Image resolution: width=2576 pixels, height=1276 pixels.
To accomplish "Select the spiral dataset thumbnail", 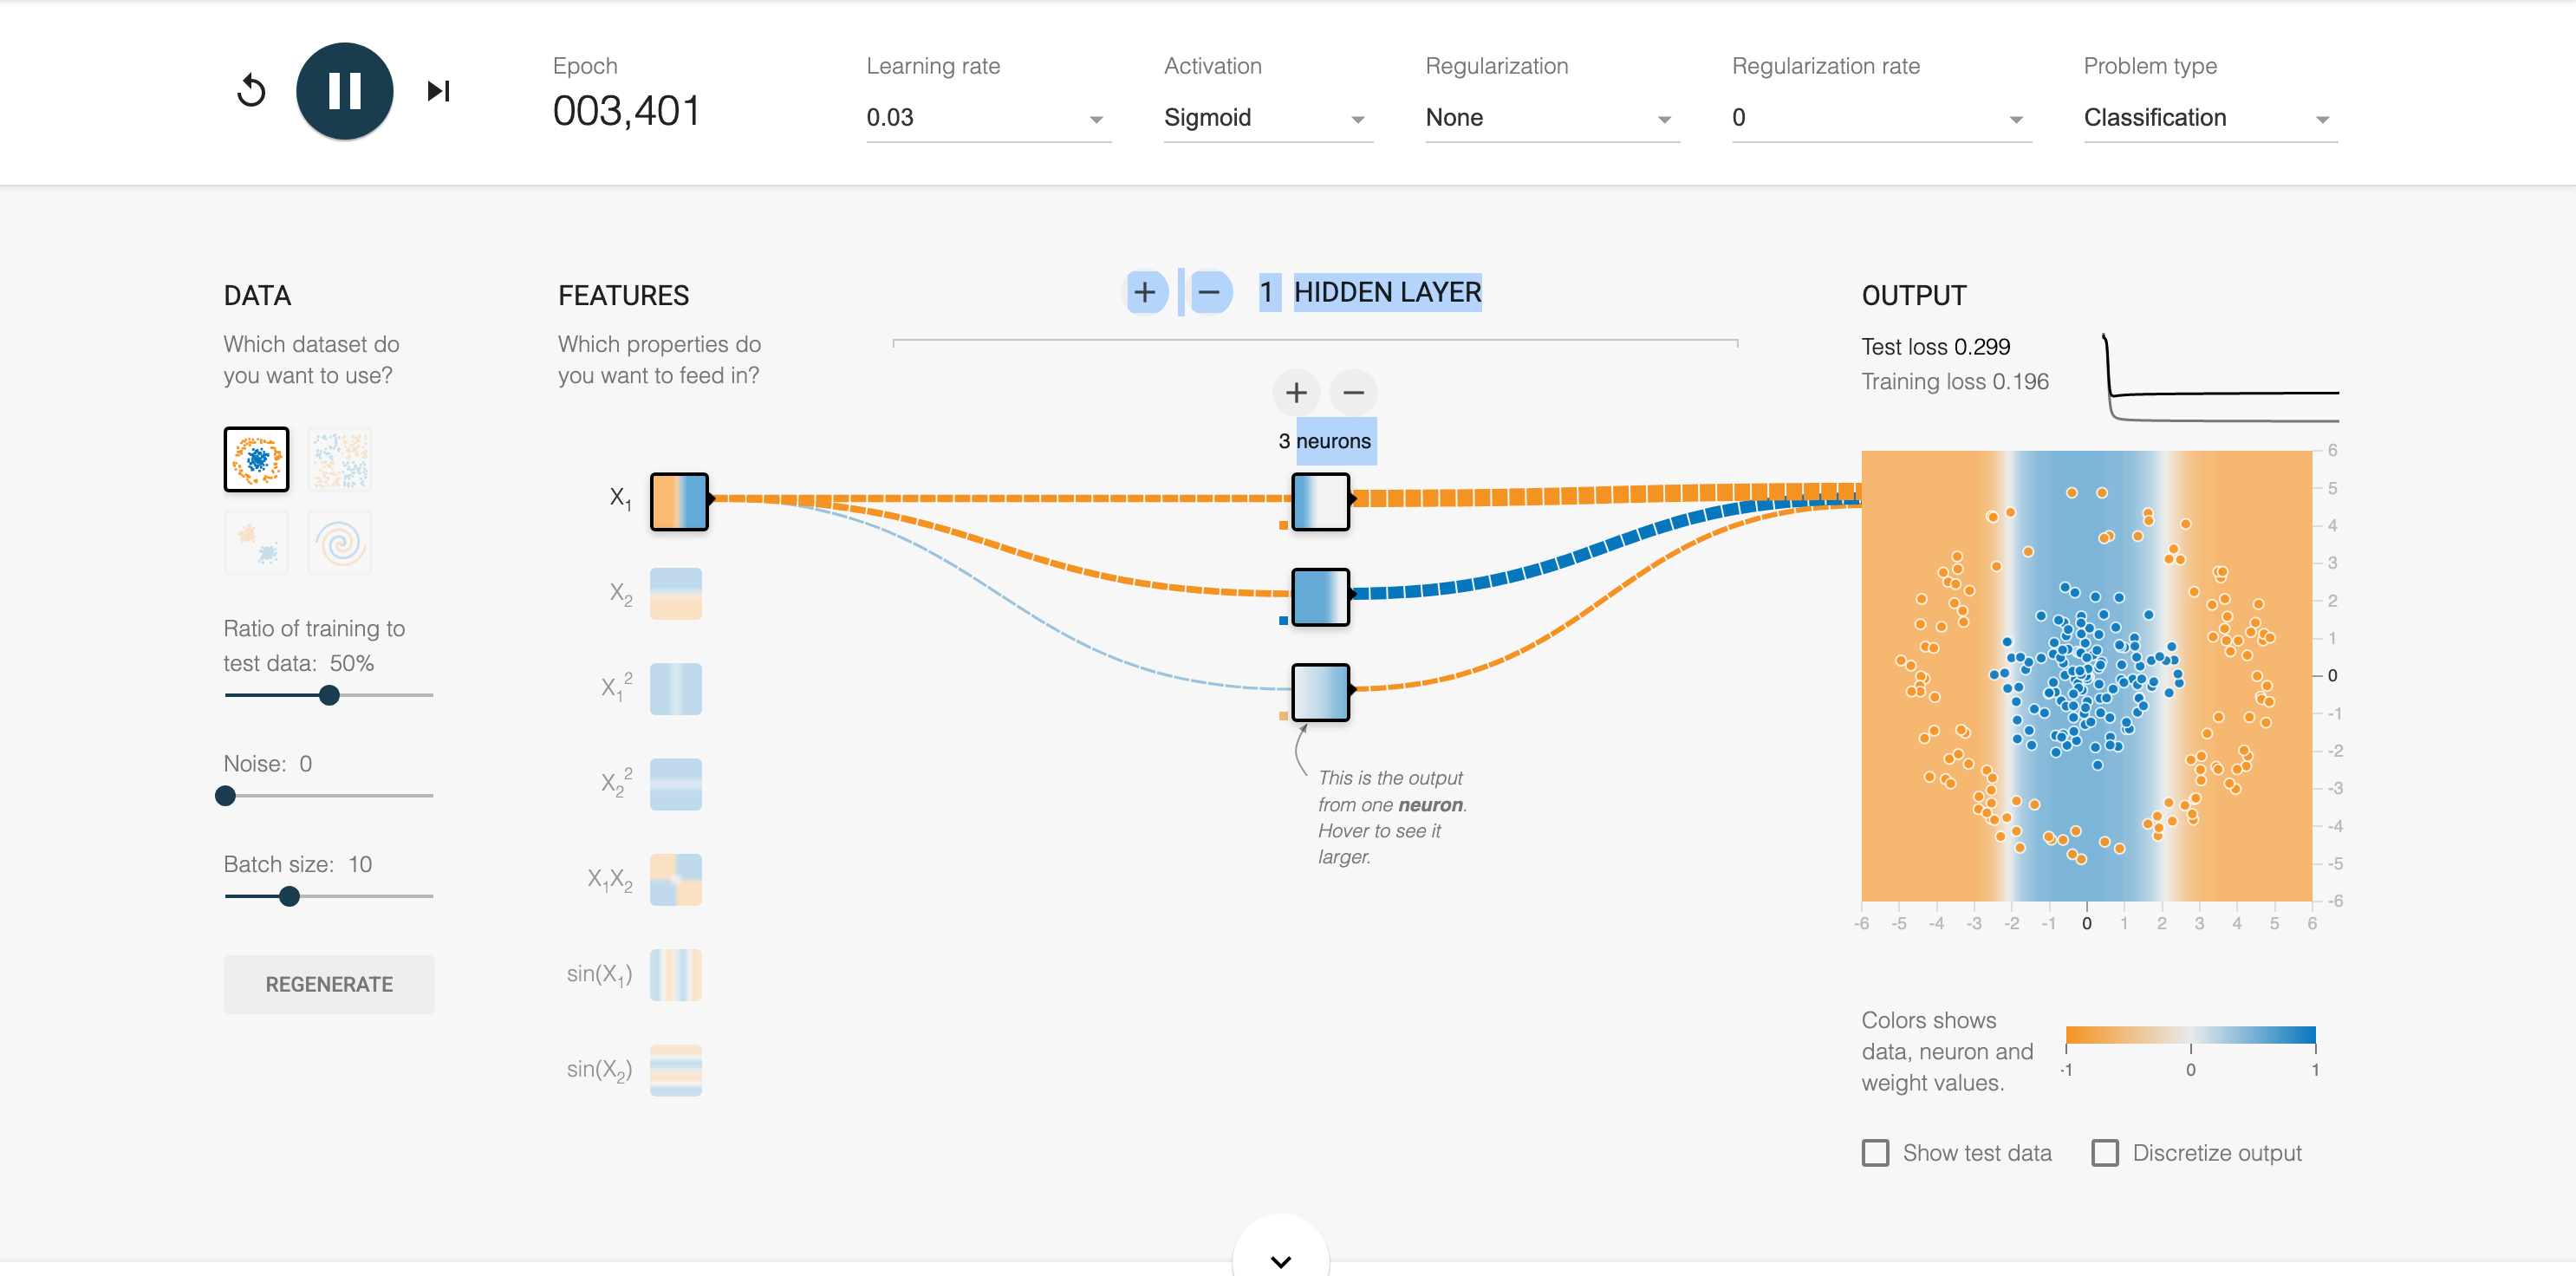I will (x=340, y=543).
